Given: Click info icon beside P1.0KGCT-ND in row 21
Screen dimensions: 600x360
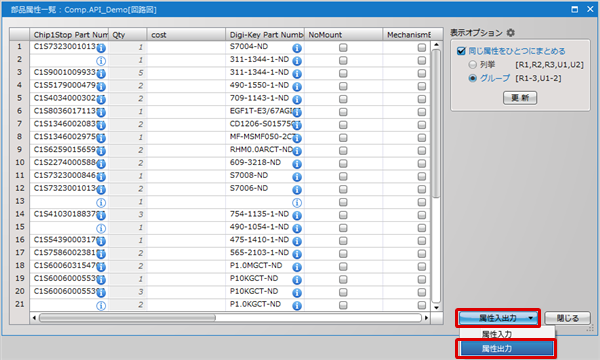Looking at the screenshot, I should (x=297, y=306).
